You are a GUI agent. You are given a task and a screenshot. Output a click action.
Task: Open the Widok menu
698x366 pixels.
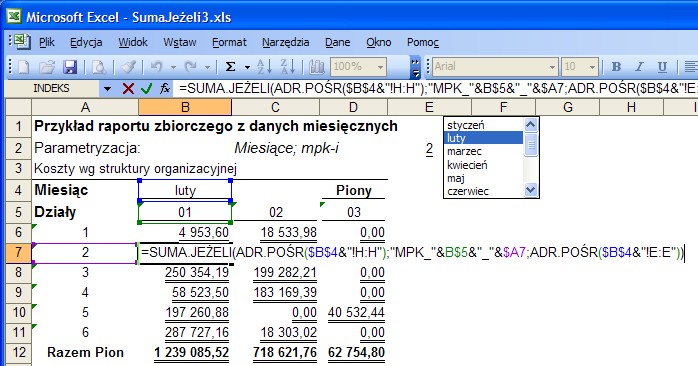coord(133,42)
